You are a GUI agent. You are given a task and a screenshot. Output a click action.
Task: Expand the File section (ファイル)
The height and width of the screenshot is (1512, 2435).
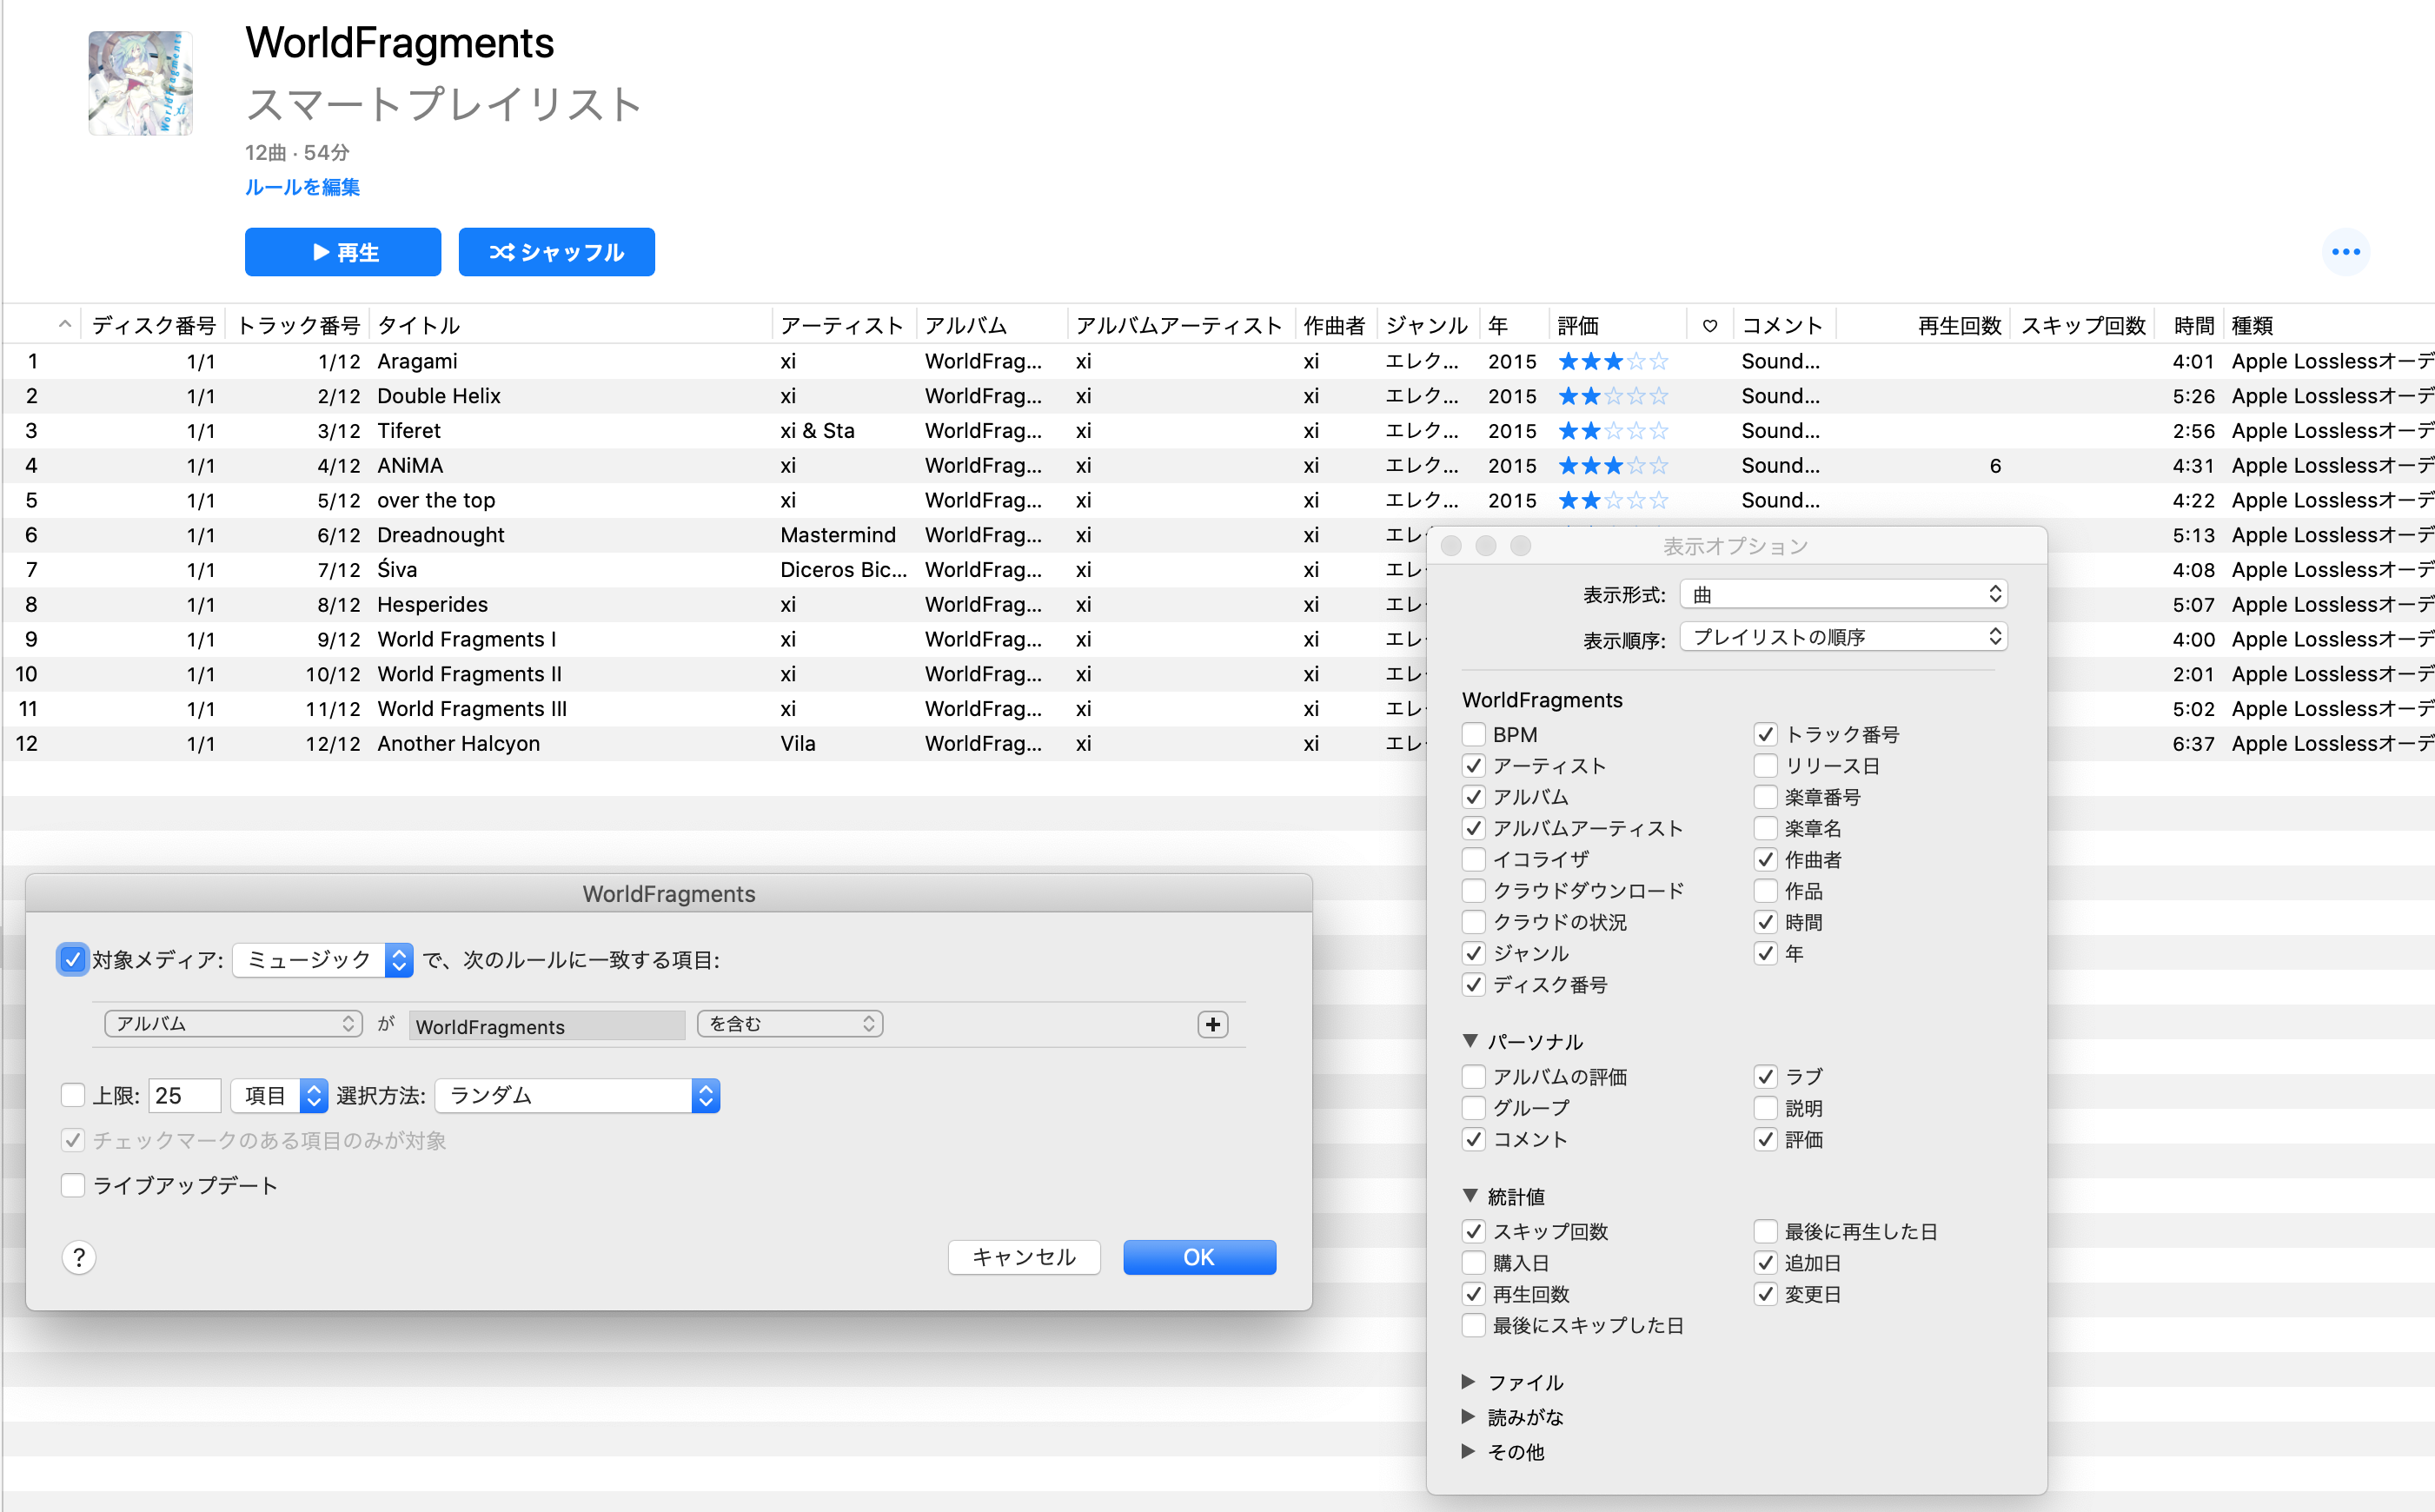(x=1468, y=1382)
